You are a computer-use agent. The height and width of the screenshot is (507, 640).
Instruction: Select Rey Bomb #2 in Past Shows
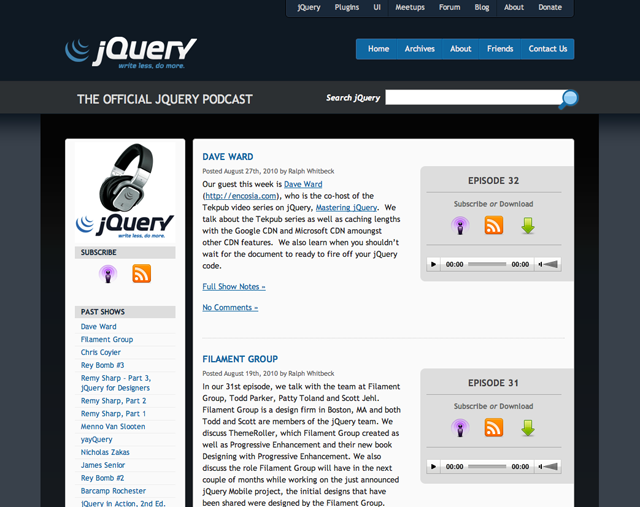(102, 478)
